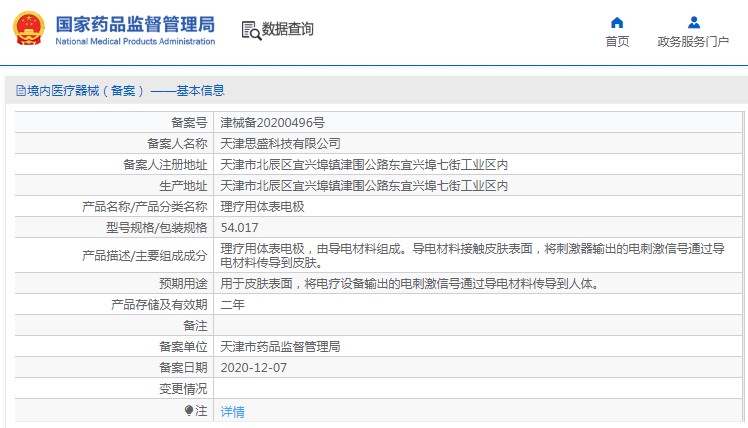748x428 pixels.
Task: Click the 政务服务门户 user icon
Action: click(694, 22)
